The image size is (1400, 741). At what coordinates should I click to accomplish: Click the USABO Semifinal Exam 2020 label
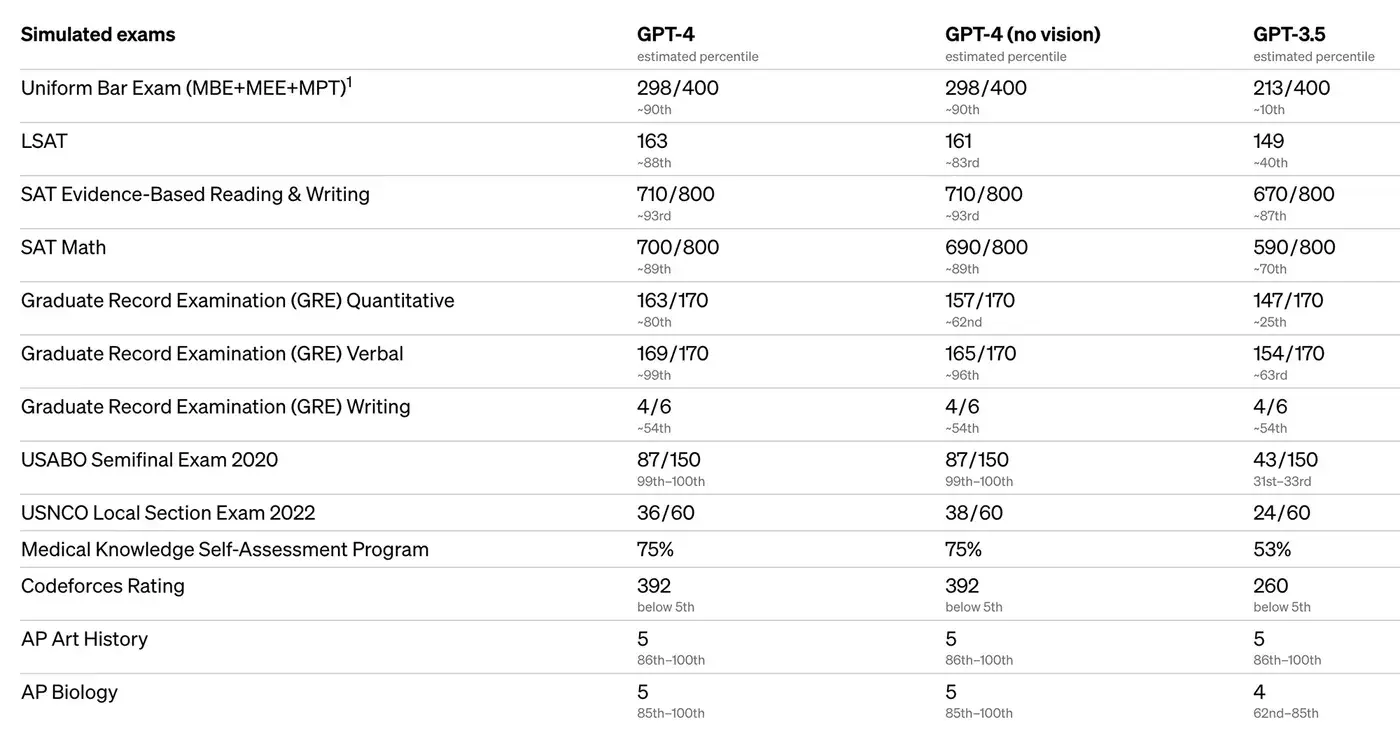[149, 460]
